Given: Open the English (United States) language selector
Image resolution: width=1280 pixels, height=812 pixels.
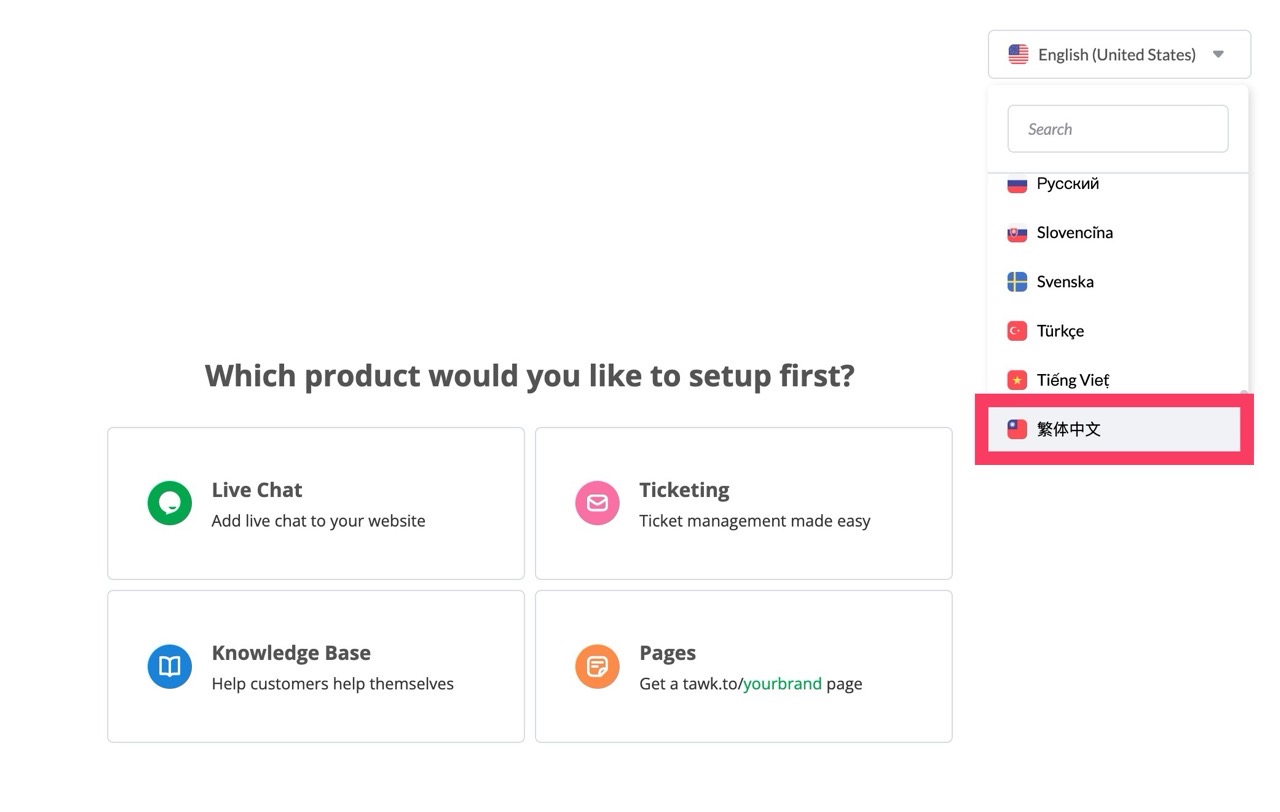Looking at the screenshot, I should [x=1118, y=55].
